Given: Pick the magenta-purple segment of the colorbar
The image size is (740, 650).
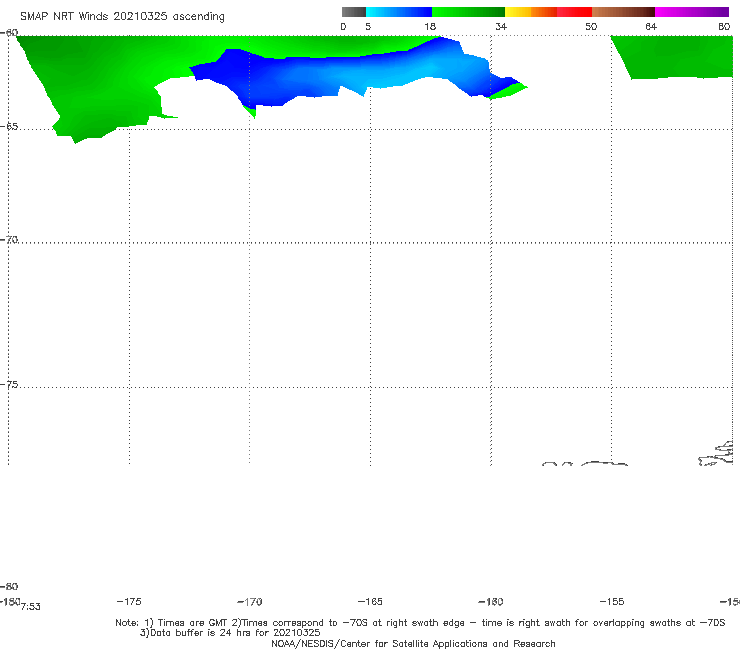Looking at the screenshot, I should (x=692, y=12).
